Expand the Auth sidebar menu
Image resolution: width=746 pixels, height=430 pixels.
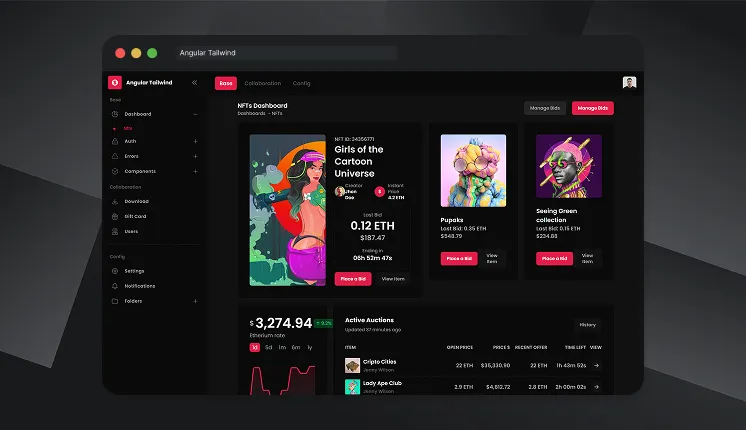(195, 141)
